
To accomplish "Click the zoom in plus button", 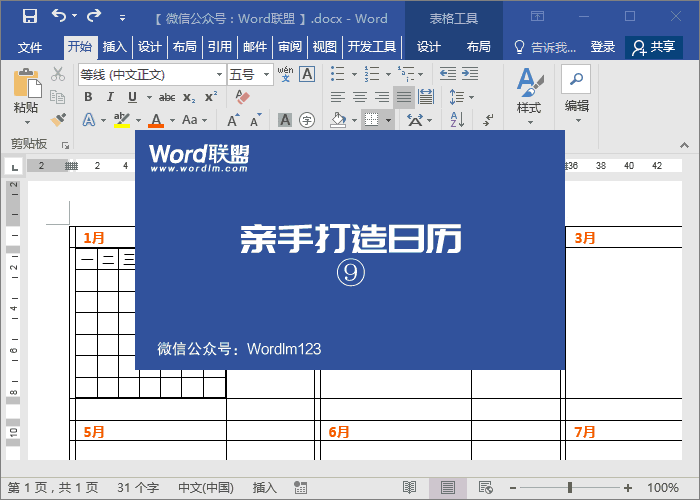I will tap(628, 488).
